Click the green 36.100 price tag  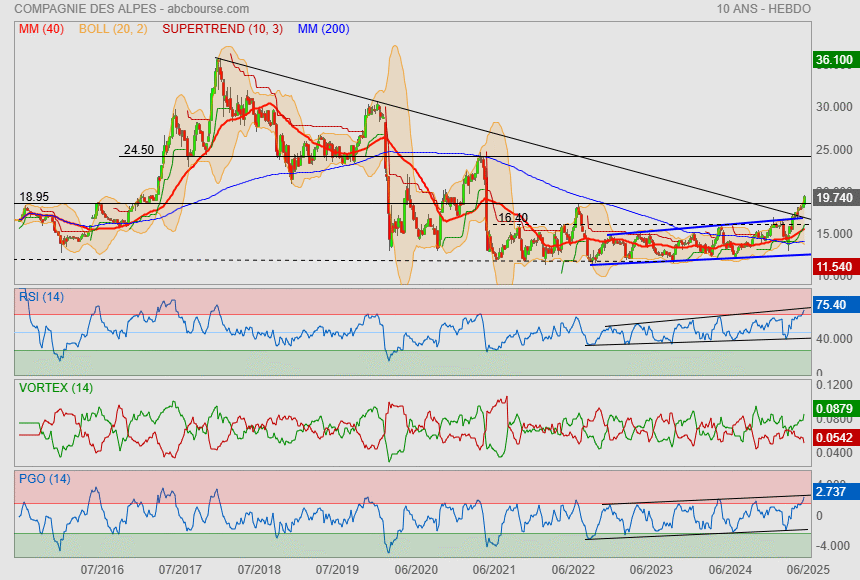tap(834, 59)
